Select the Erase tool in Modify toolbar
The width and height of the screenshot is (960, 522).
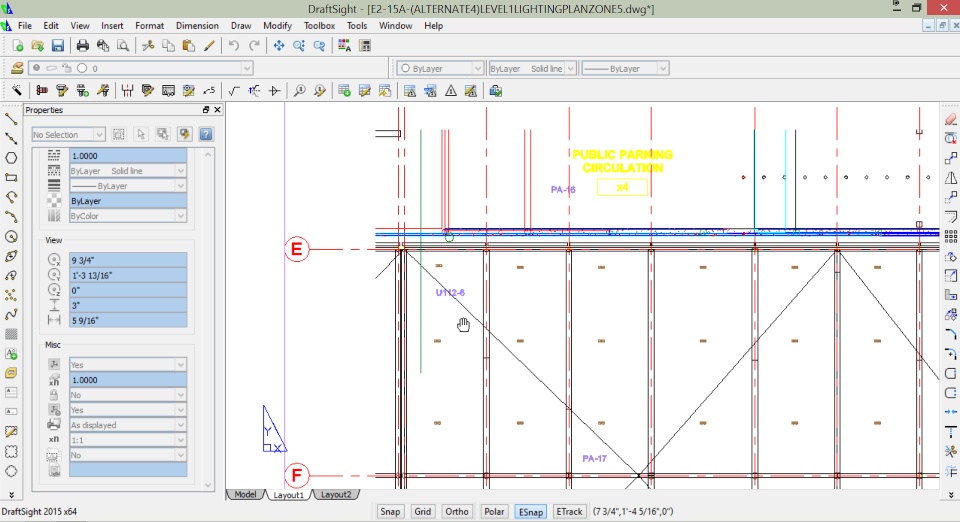pyautogui.click(x=950, y=119)
